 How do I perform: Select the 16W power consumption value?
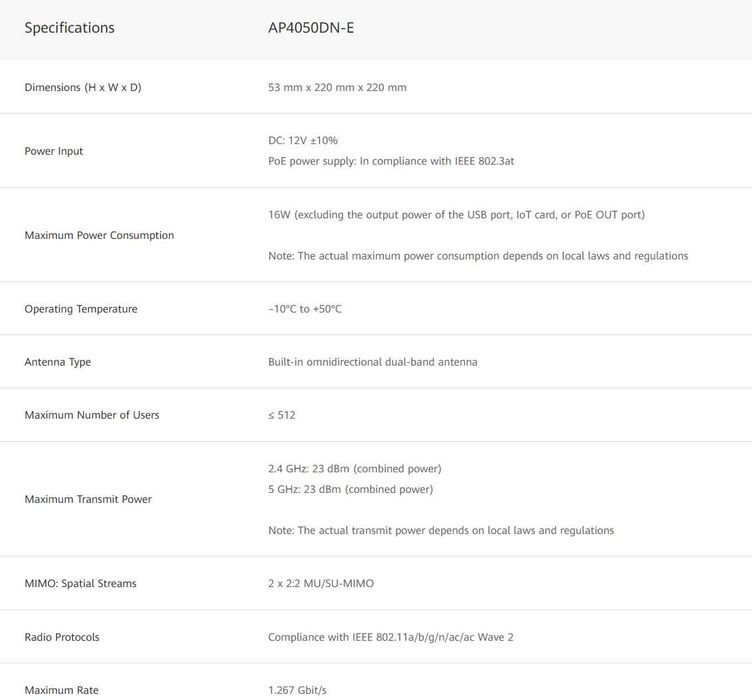[456, 215]
